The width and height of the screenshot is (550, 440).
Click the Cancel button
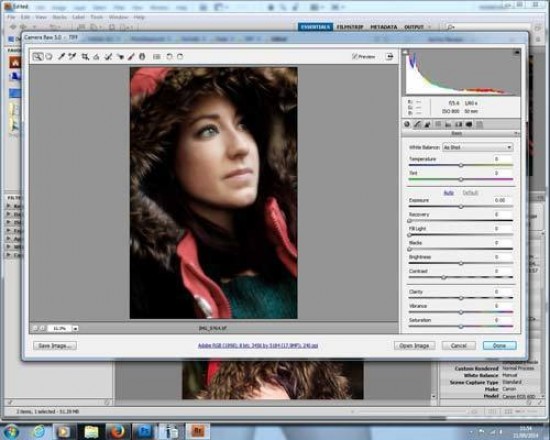(458, 346)
